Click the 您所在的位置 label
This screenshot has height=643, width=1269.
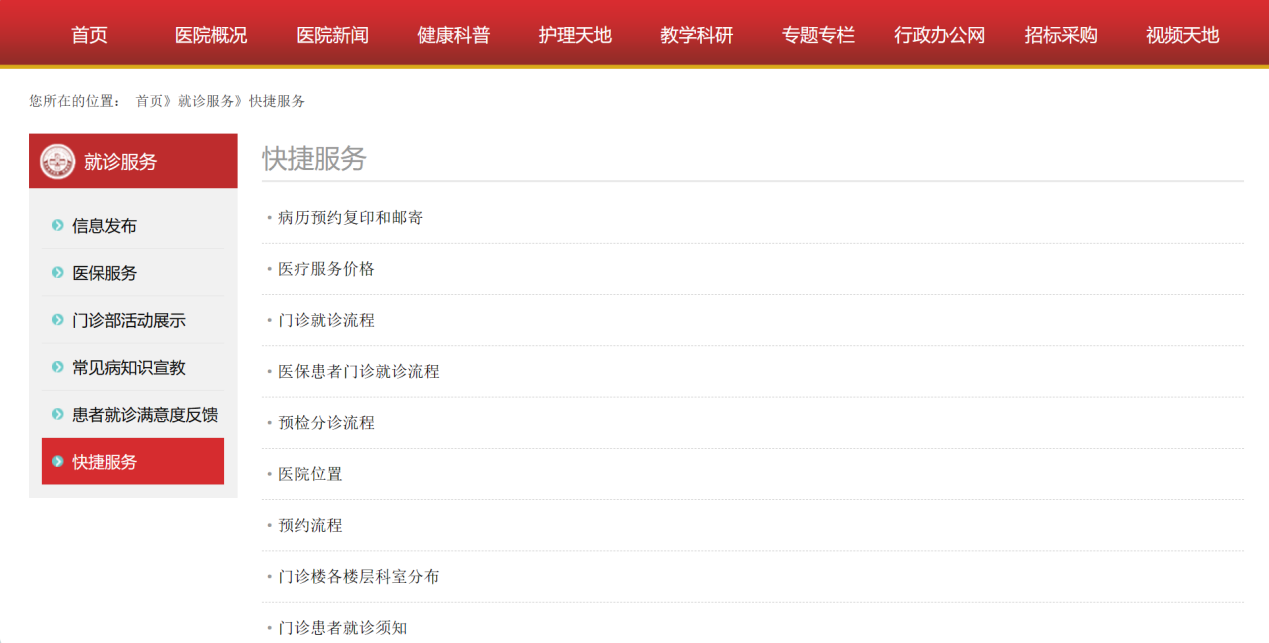pos(75,101)
